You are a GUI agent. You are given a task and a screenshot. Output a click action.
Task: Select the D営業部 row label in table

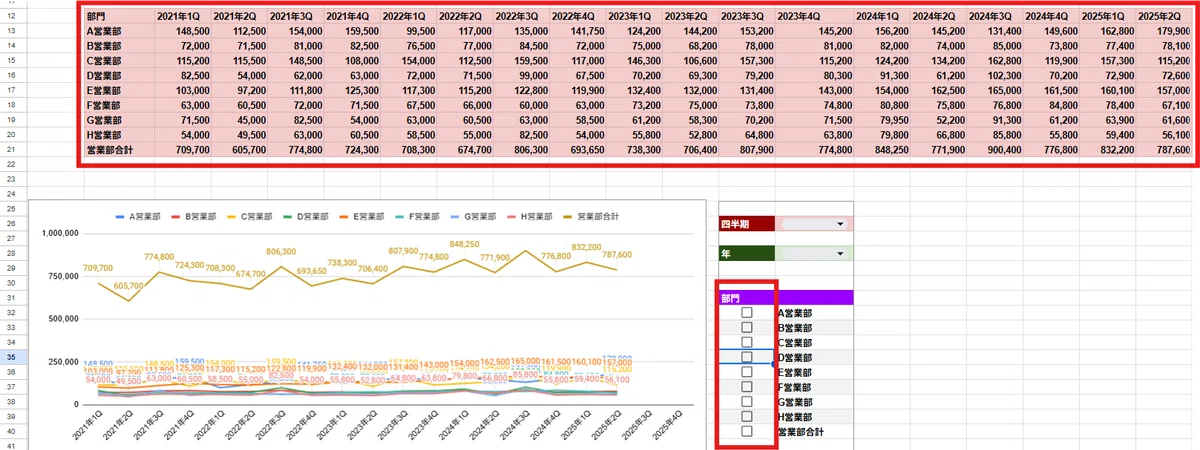click(x=119, y=75)
